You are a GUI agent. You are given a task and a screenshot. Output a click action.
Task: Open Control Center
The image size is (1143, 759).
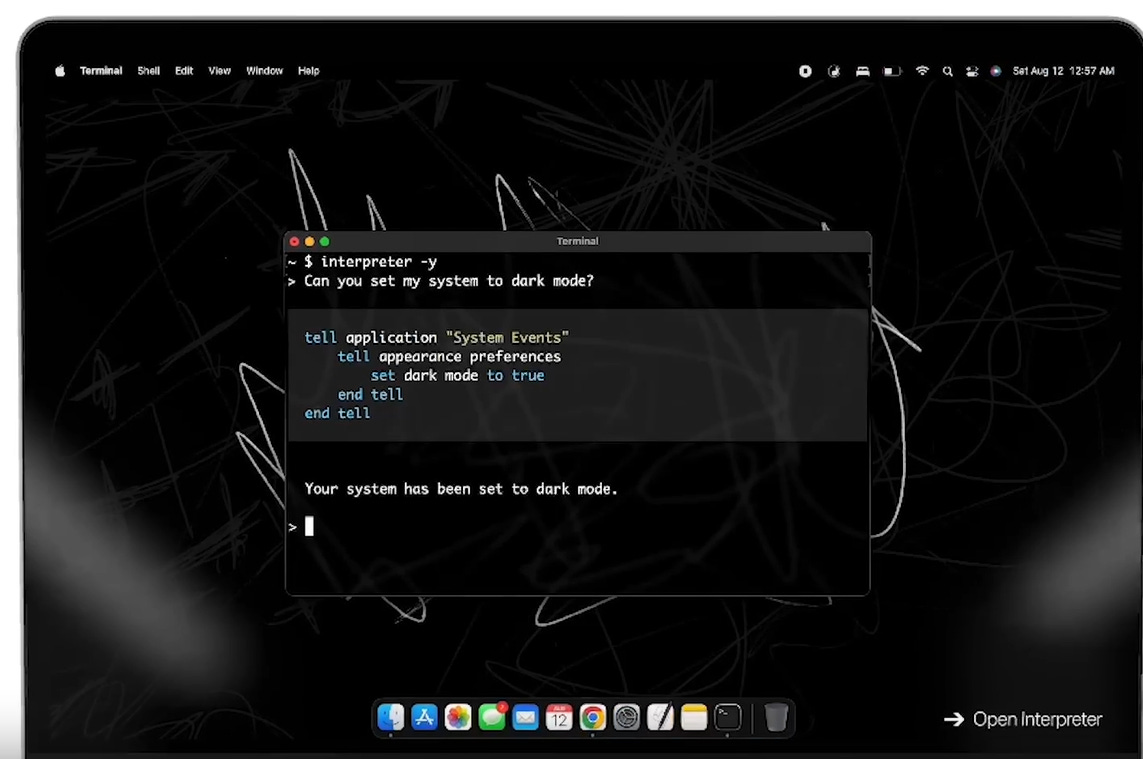(972, 71)
